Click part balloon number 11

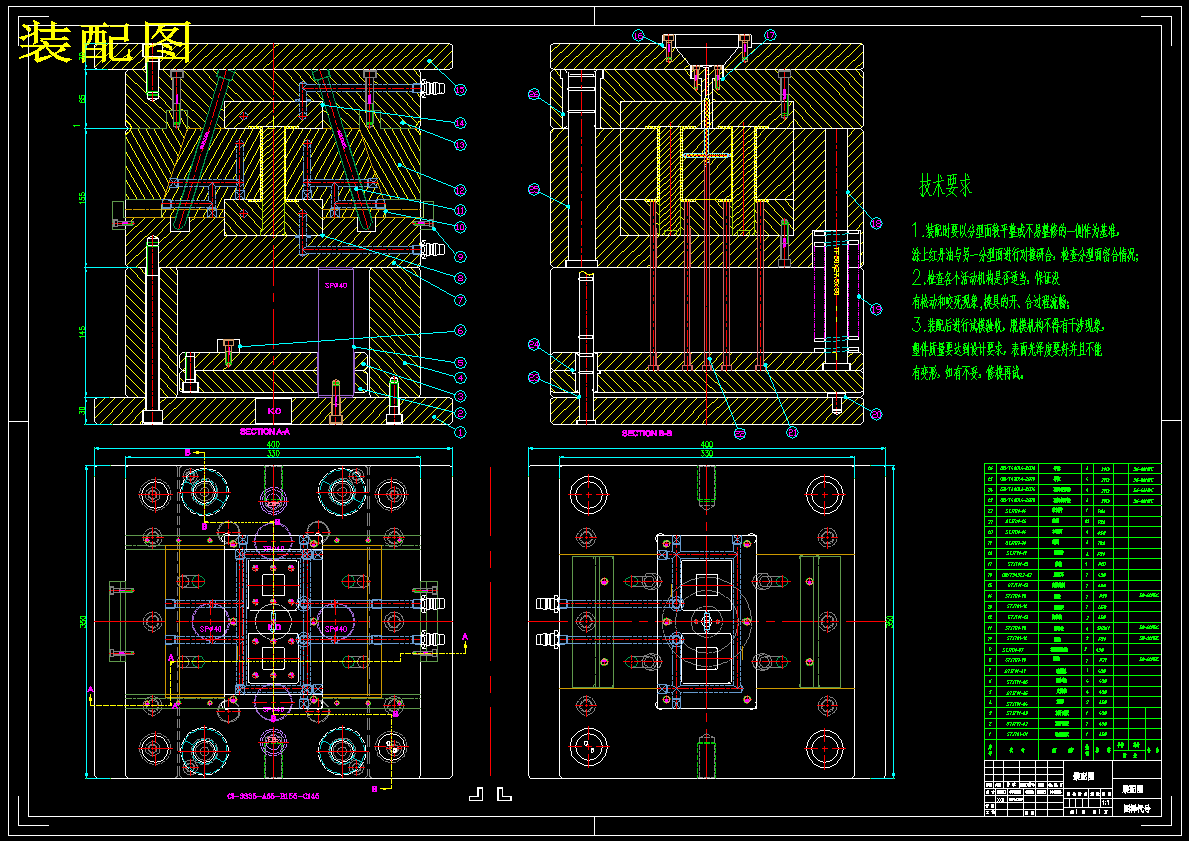click(460, 210)
